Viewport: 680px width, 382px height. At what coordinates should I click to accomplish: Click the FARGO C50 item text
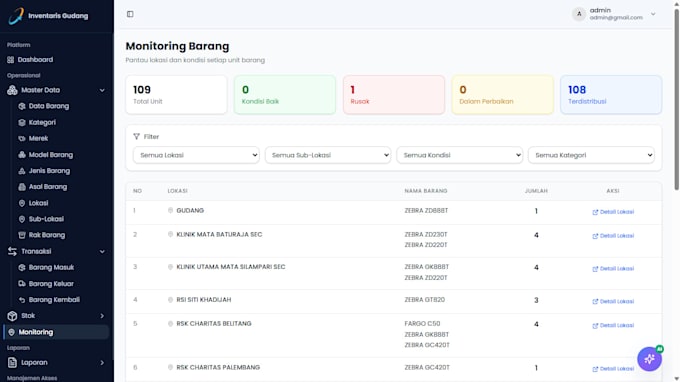422,323
